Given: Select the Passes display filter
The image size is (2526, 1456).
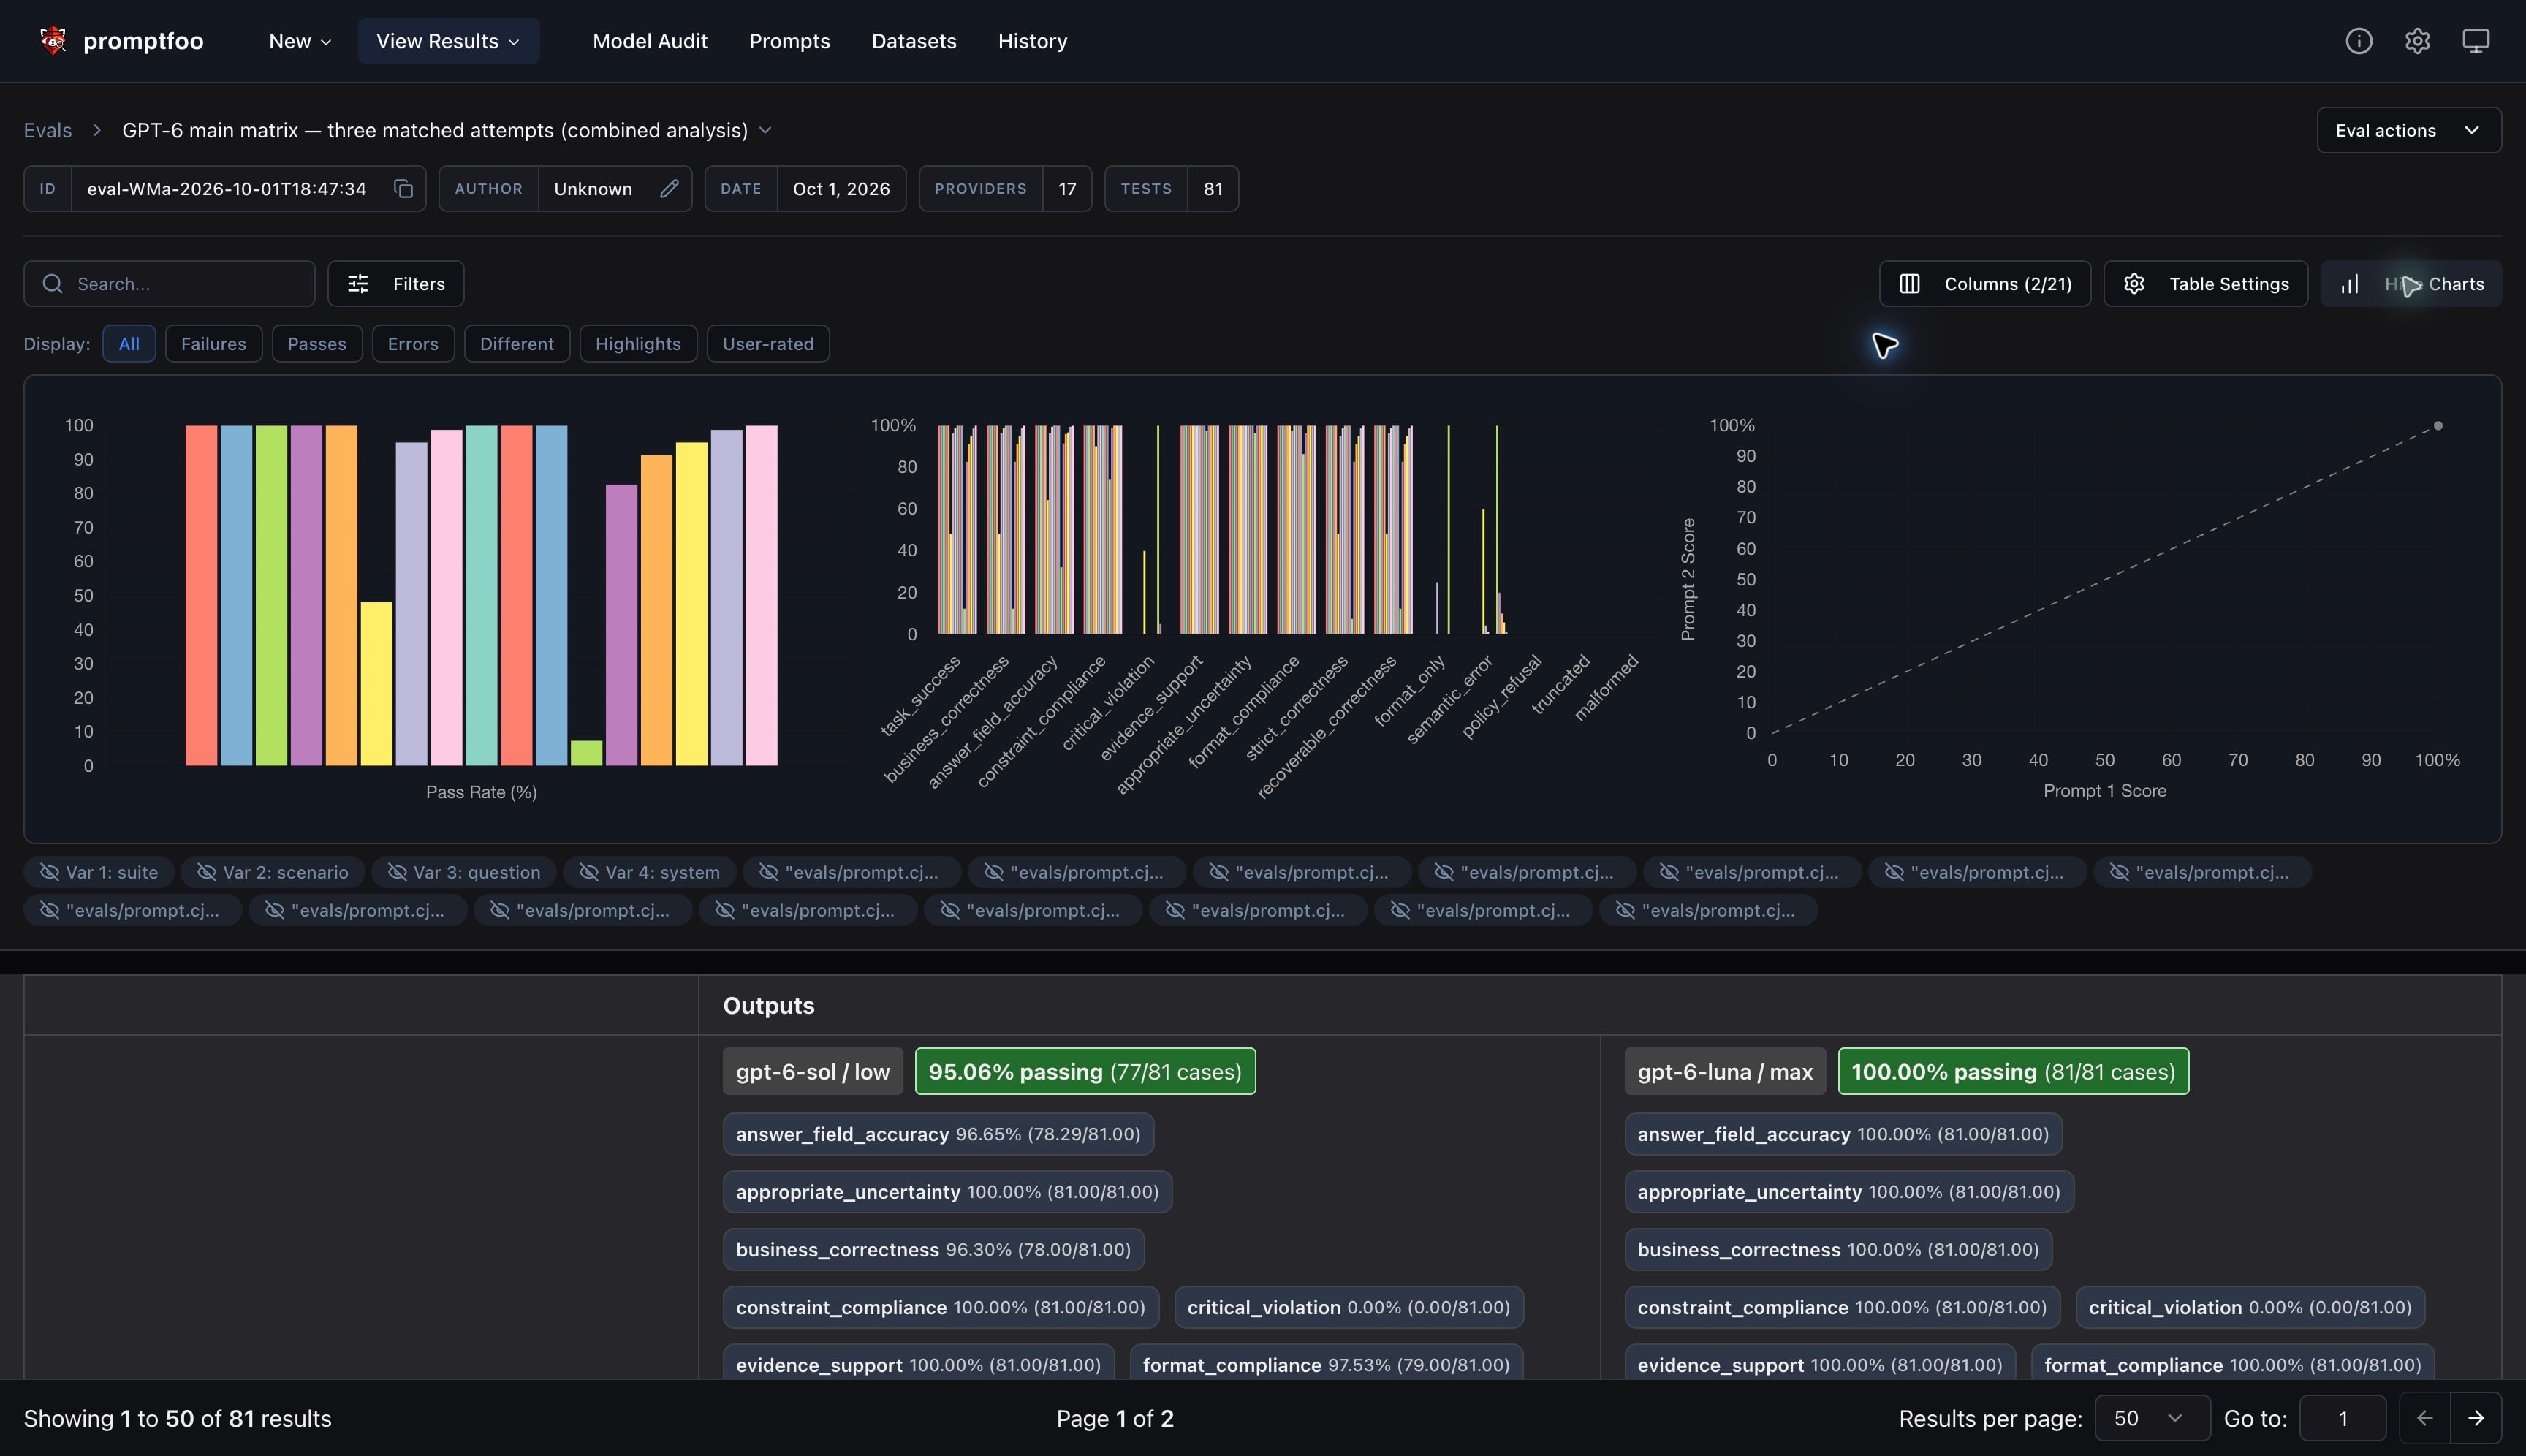Looking at the screenshot, I should point(316,344).
